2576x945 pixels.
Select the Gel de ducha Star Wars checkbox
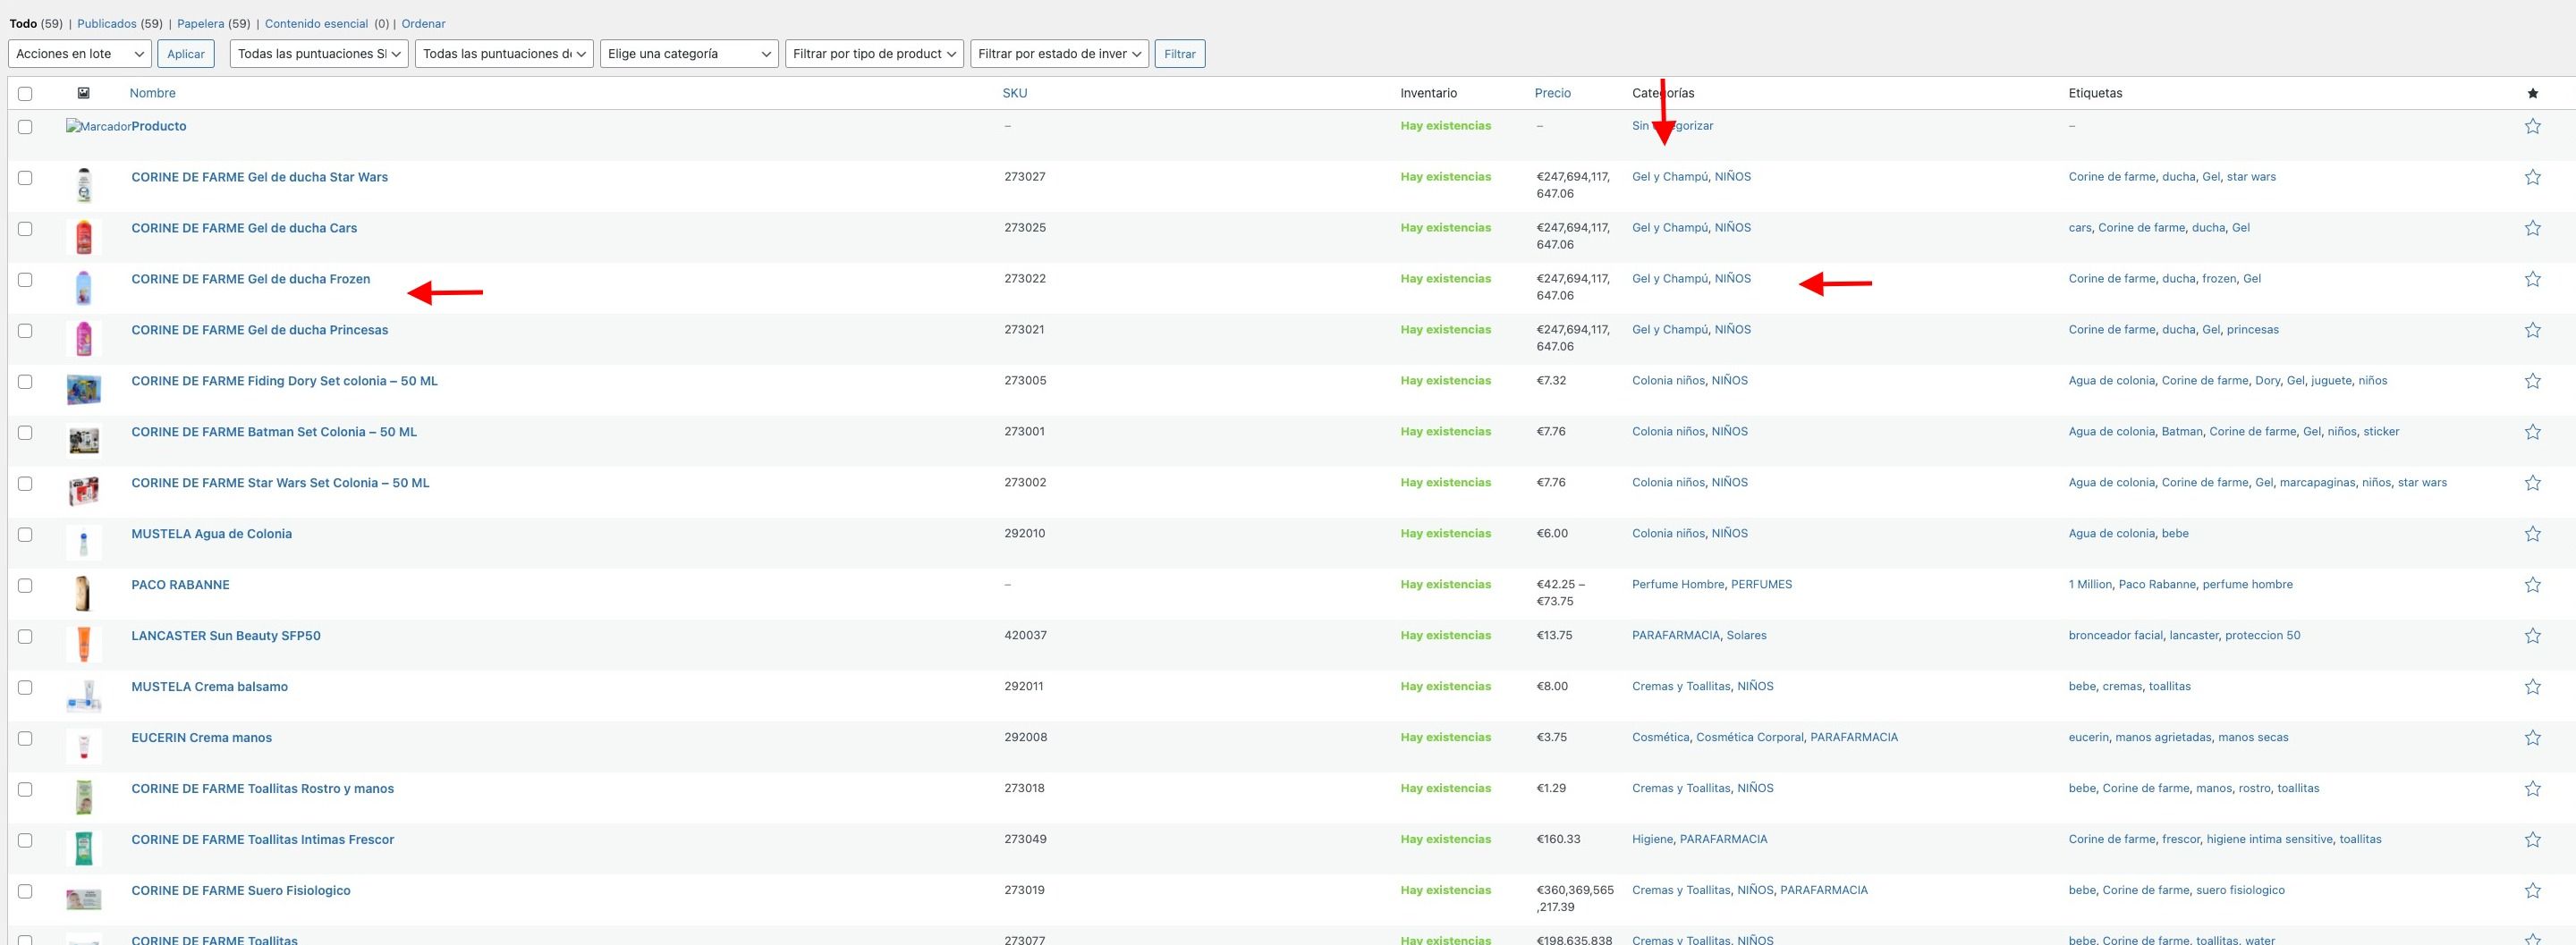point(25,178)
